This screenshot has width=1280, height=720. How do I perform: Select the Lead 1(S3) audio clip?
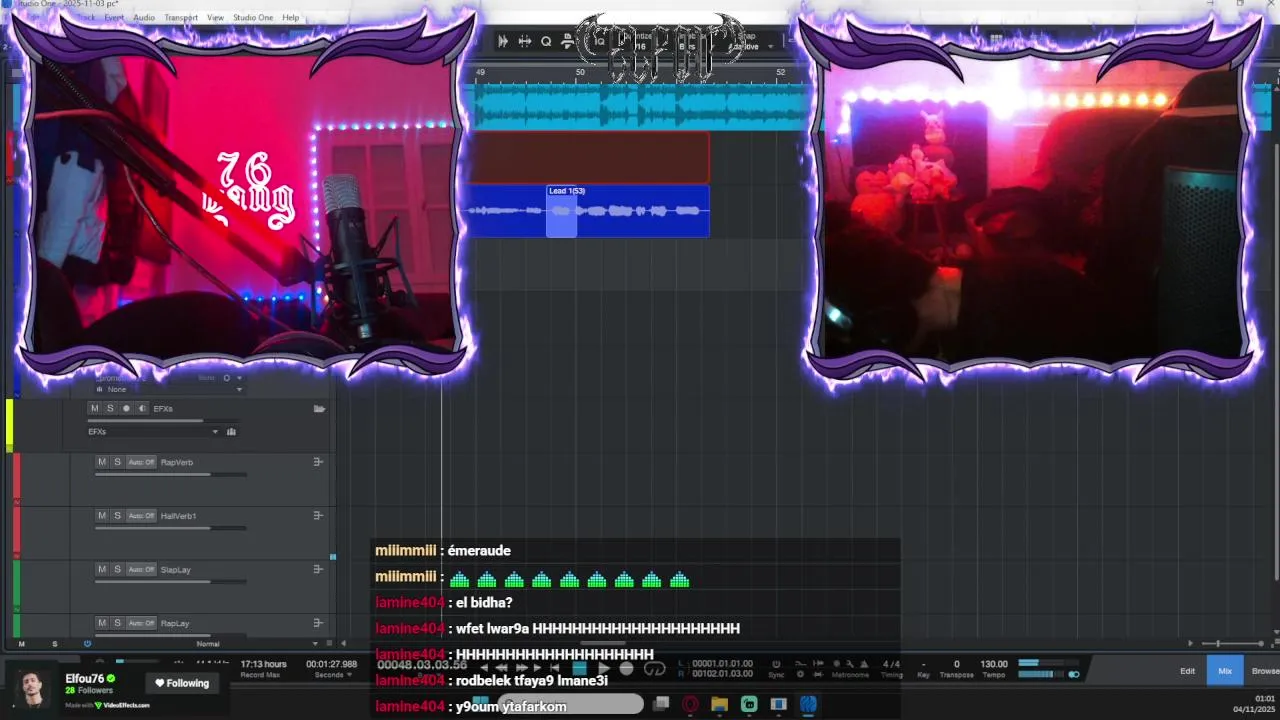point(628,211)
